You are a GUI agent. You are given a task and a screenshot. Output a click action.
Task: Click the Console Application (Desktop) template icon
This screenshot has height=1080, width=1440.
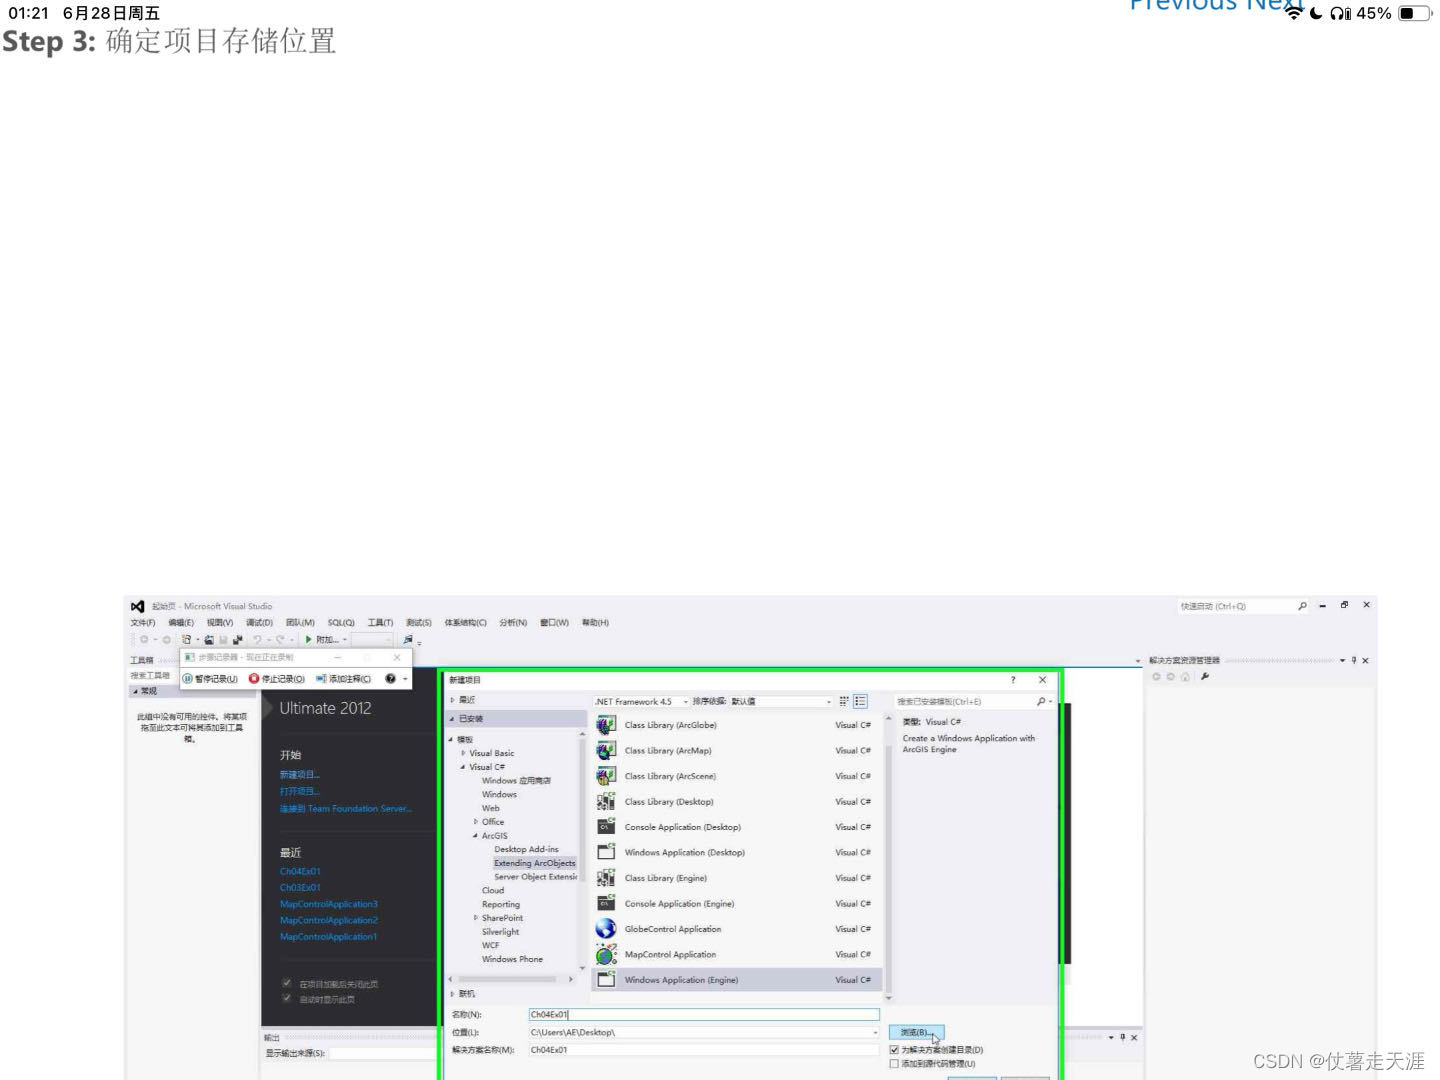point(606,827)
